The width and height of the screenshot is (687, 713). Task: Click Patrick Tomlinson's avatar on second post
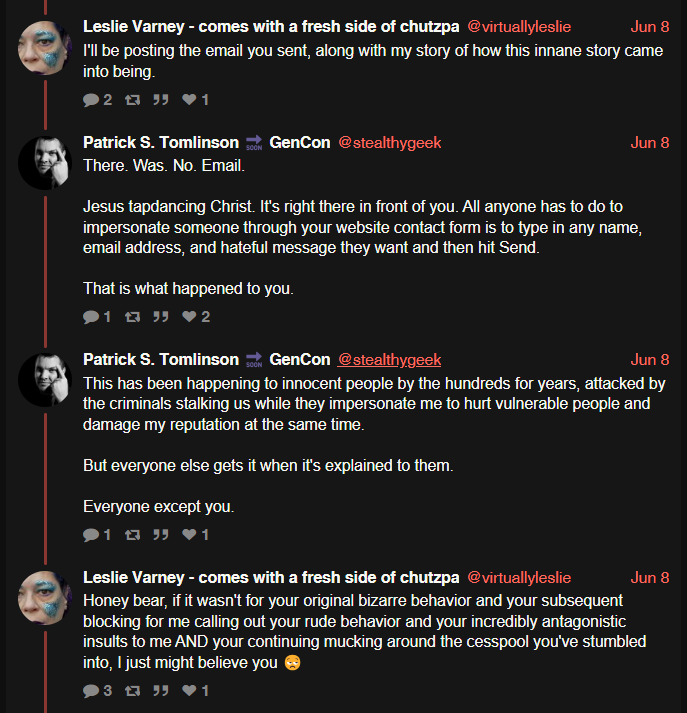pos(45,163)
